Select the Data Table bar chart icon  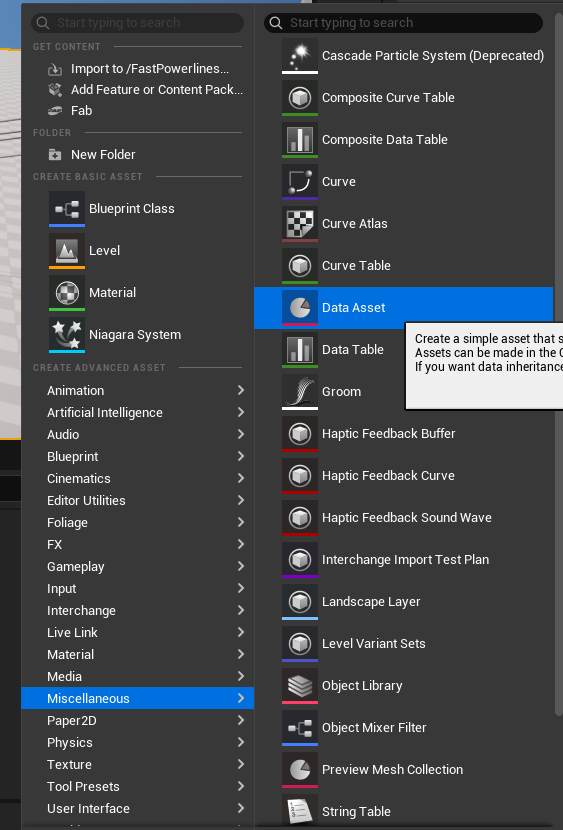[300, 349]
